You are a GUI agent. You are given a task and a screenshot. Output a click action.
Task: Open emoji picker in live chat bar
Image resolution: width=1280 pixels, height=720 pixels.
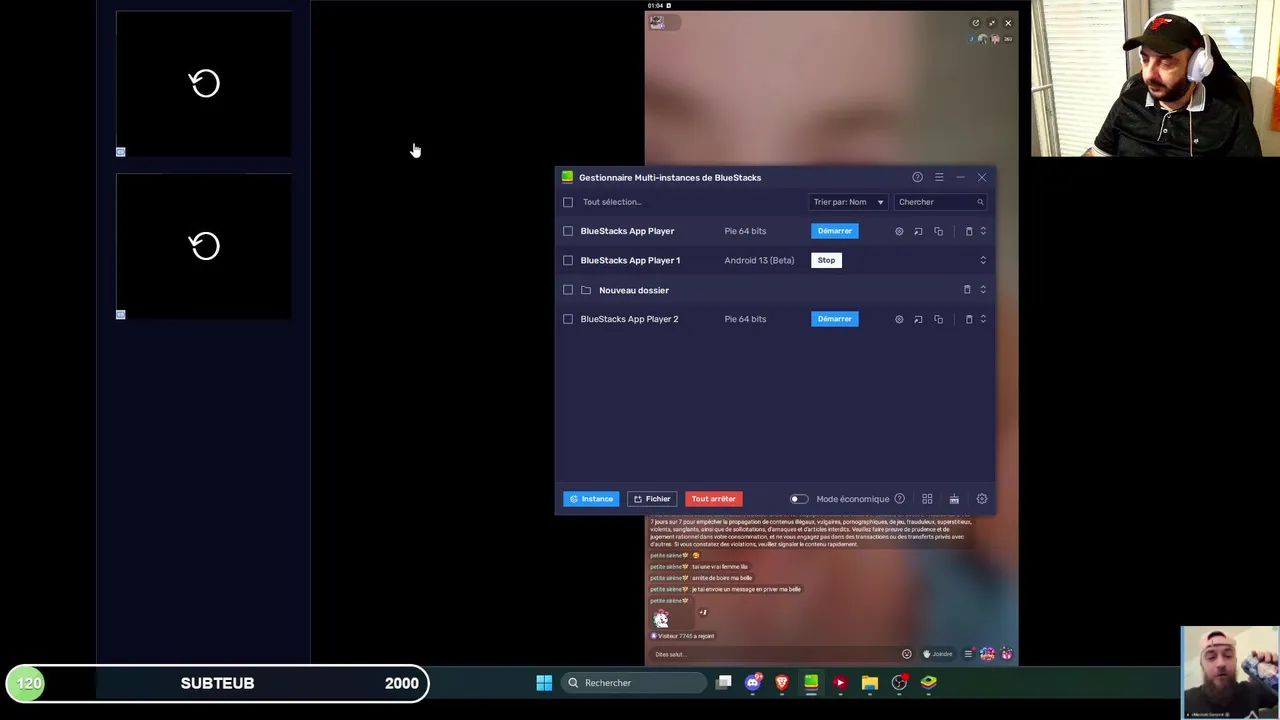(907, 654)
